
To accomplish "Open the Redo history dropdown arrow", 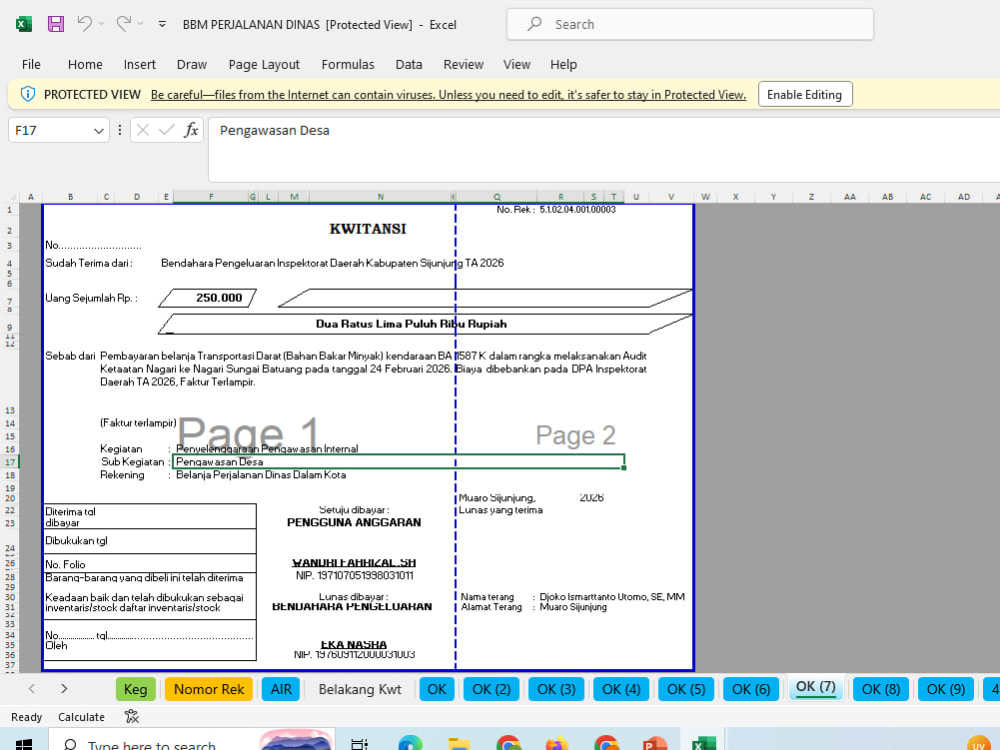I will point(140,24).
